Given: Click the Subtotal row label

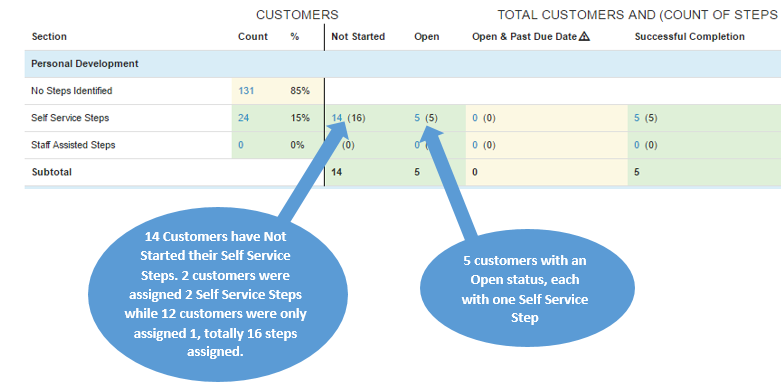Looking at the screenshot, I should [52, 172].
